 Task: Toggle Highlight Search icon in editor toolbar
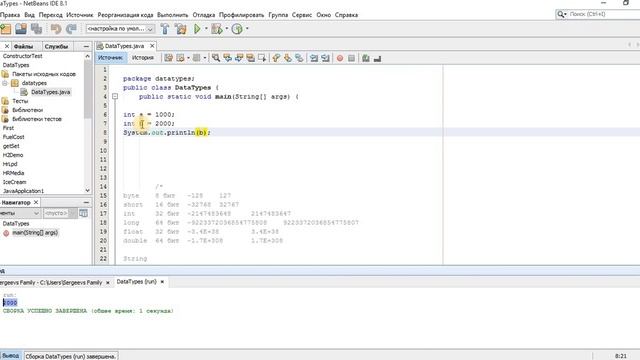tap(250, 58)
